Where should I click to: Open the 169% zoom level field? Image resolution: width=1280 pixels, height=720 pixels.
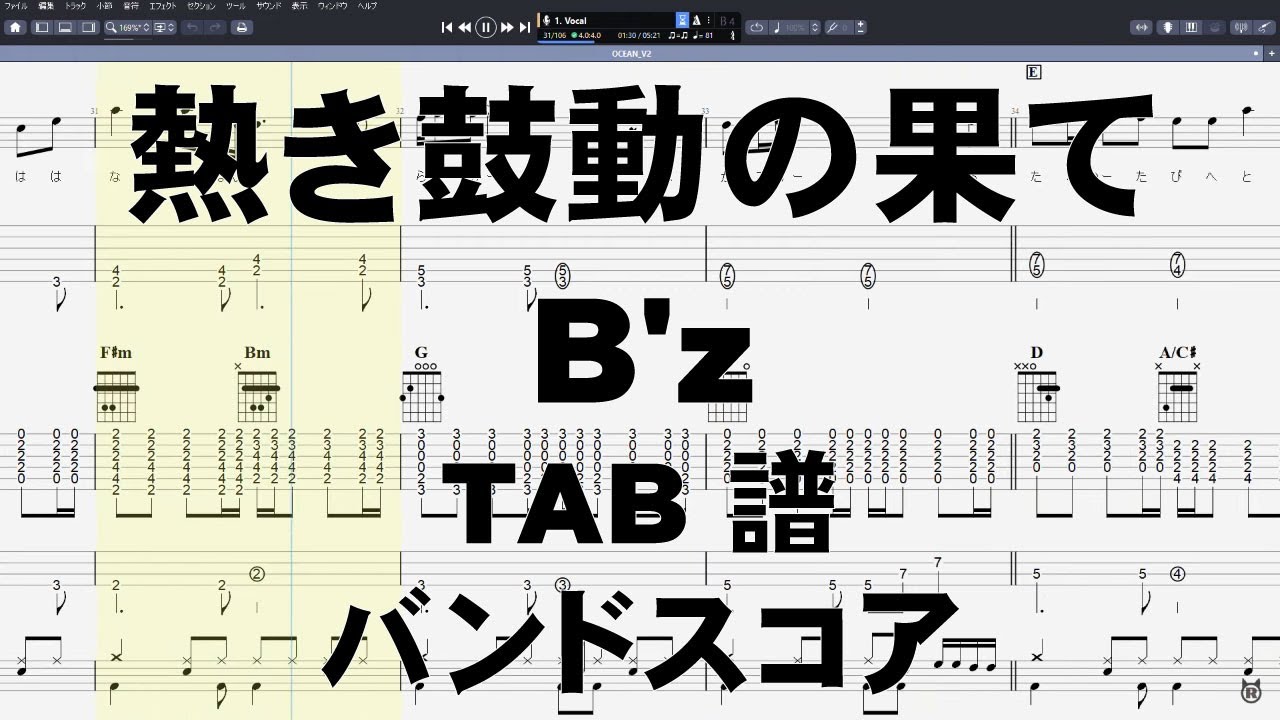tap(129, 27)
